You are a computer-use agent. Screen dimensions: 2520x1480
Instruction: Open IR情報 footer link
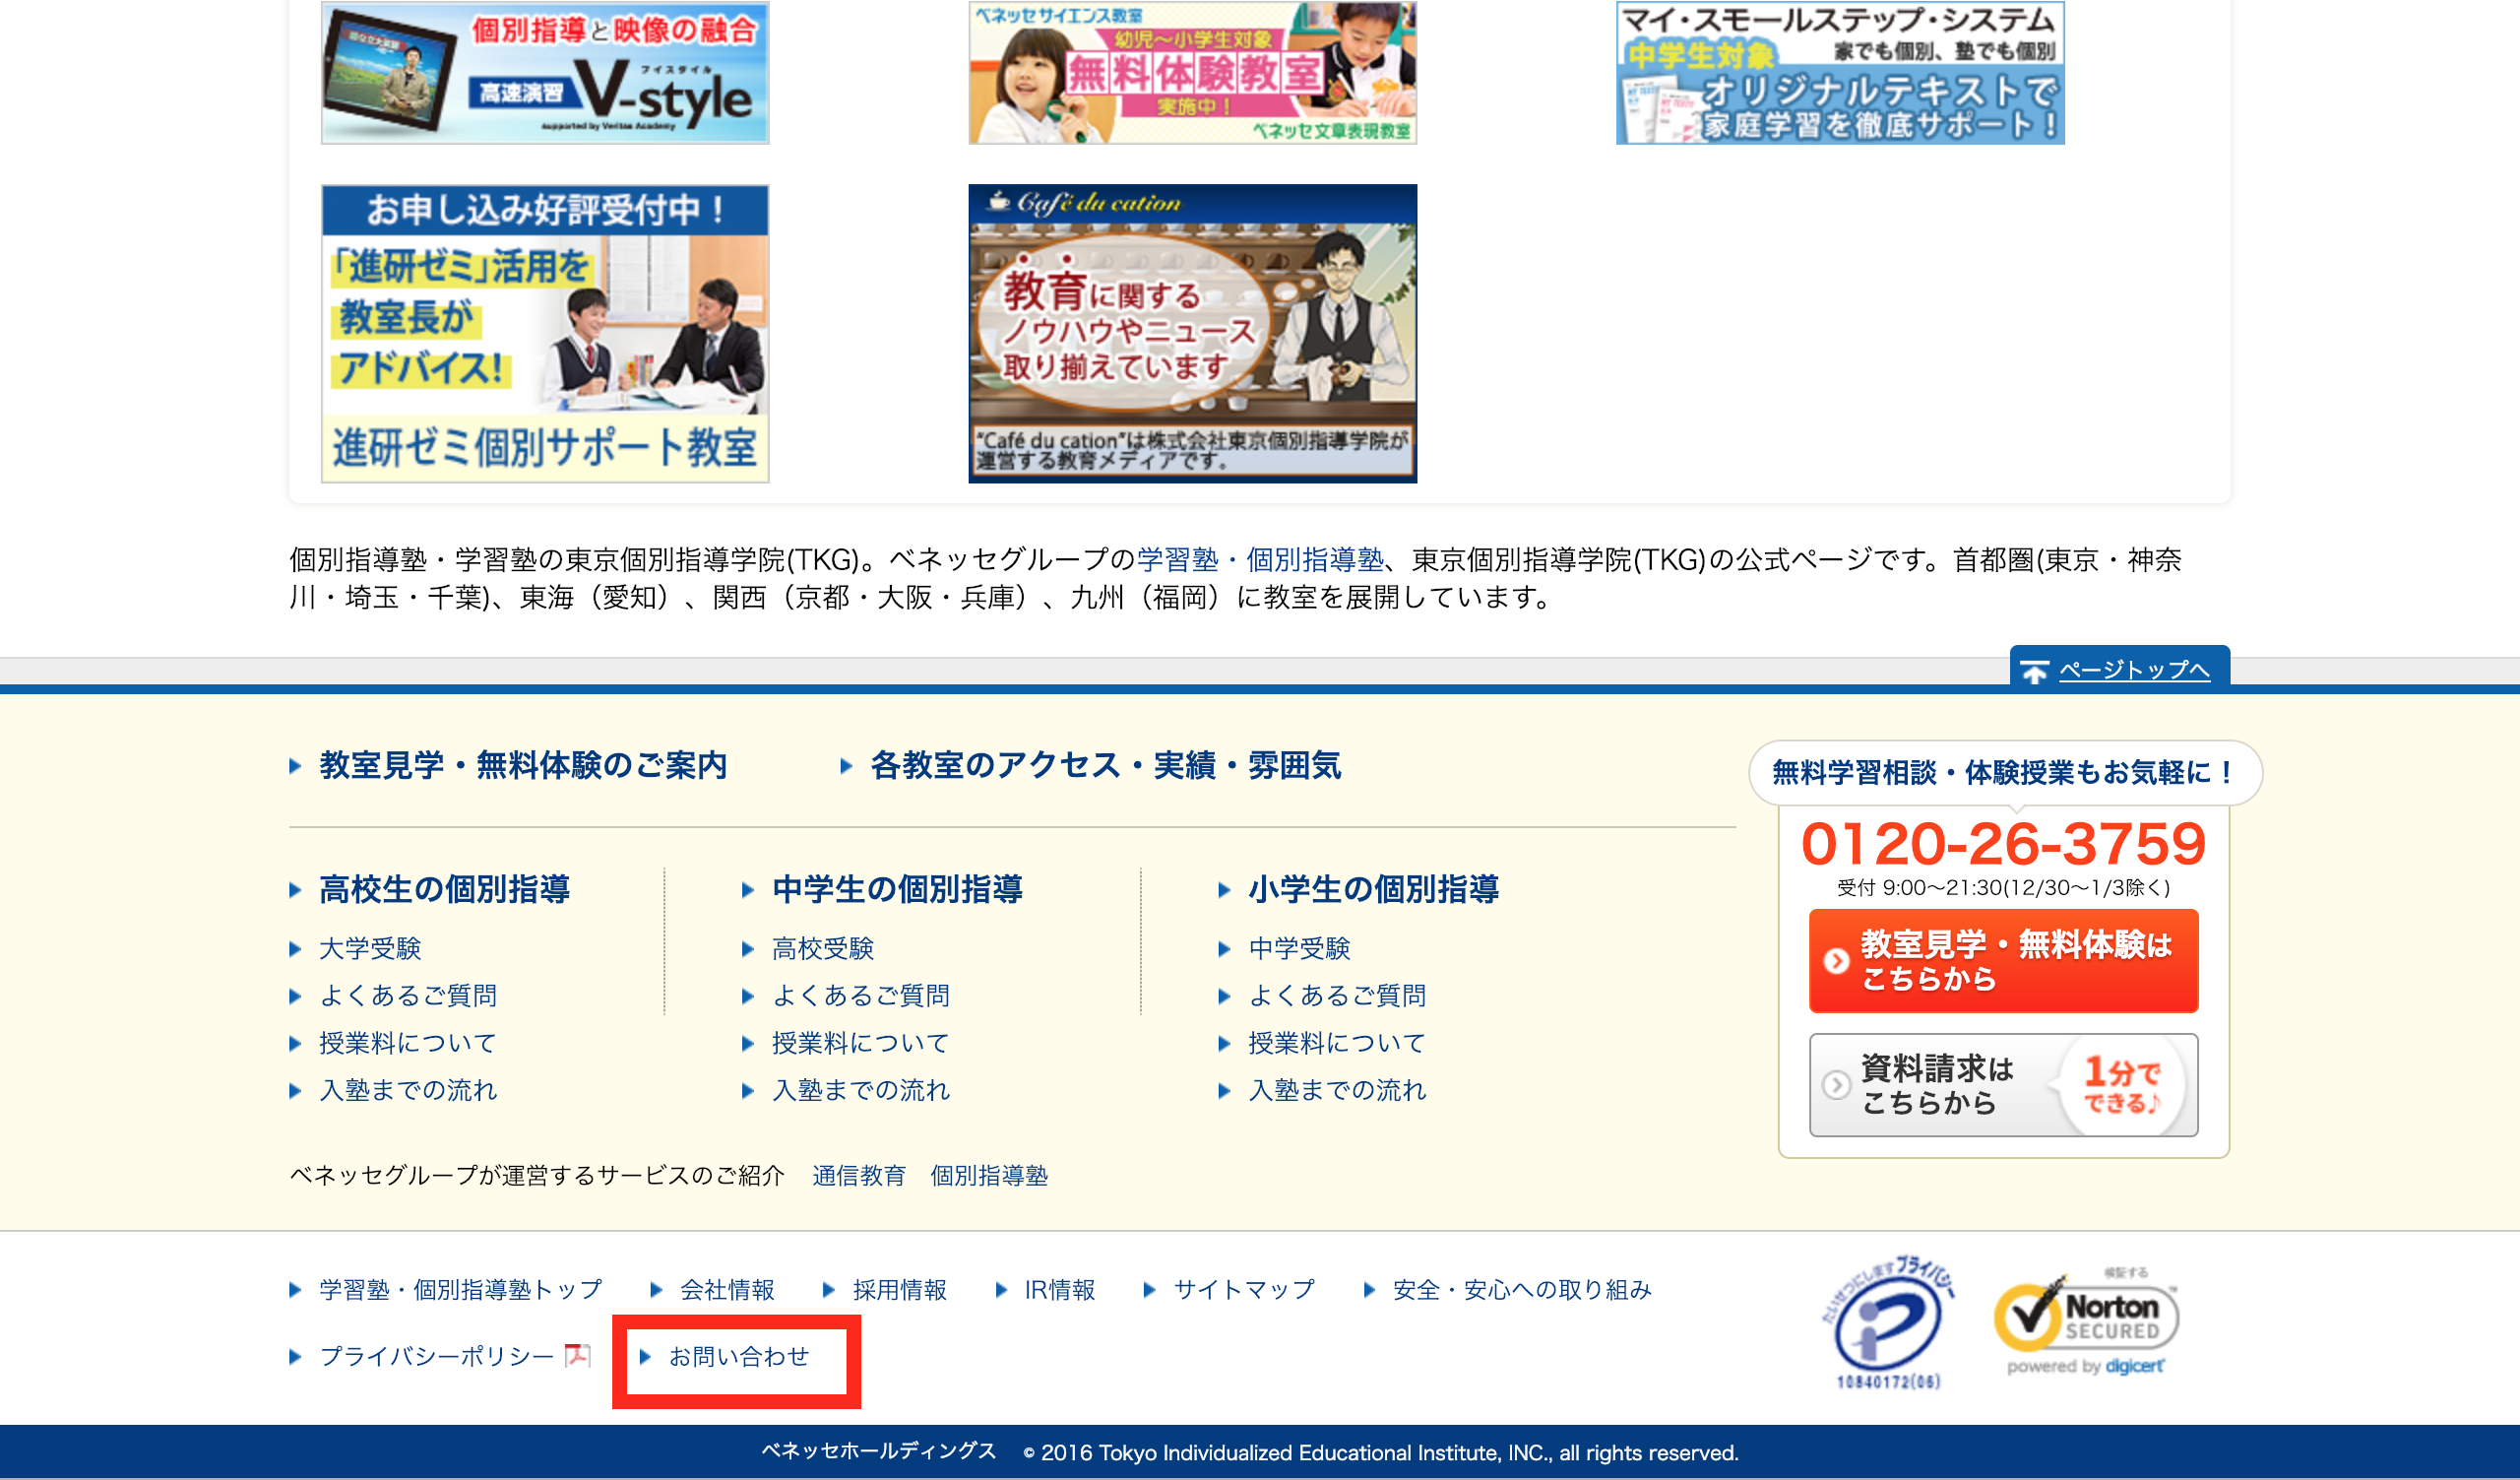click(1060, 1290)
